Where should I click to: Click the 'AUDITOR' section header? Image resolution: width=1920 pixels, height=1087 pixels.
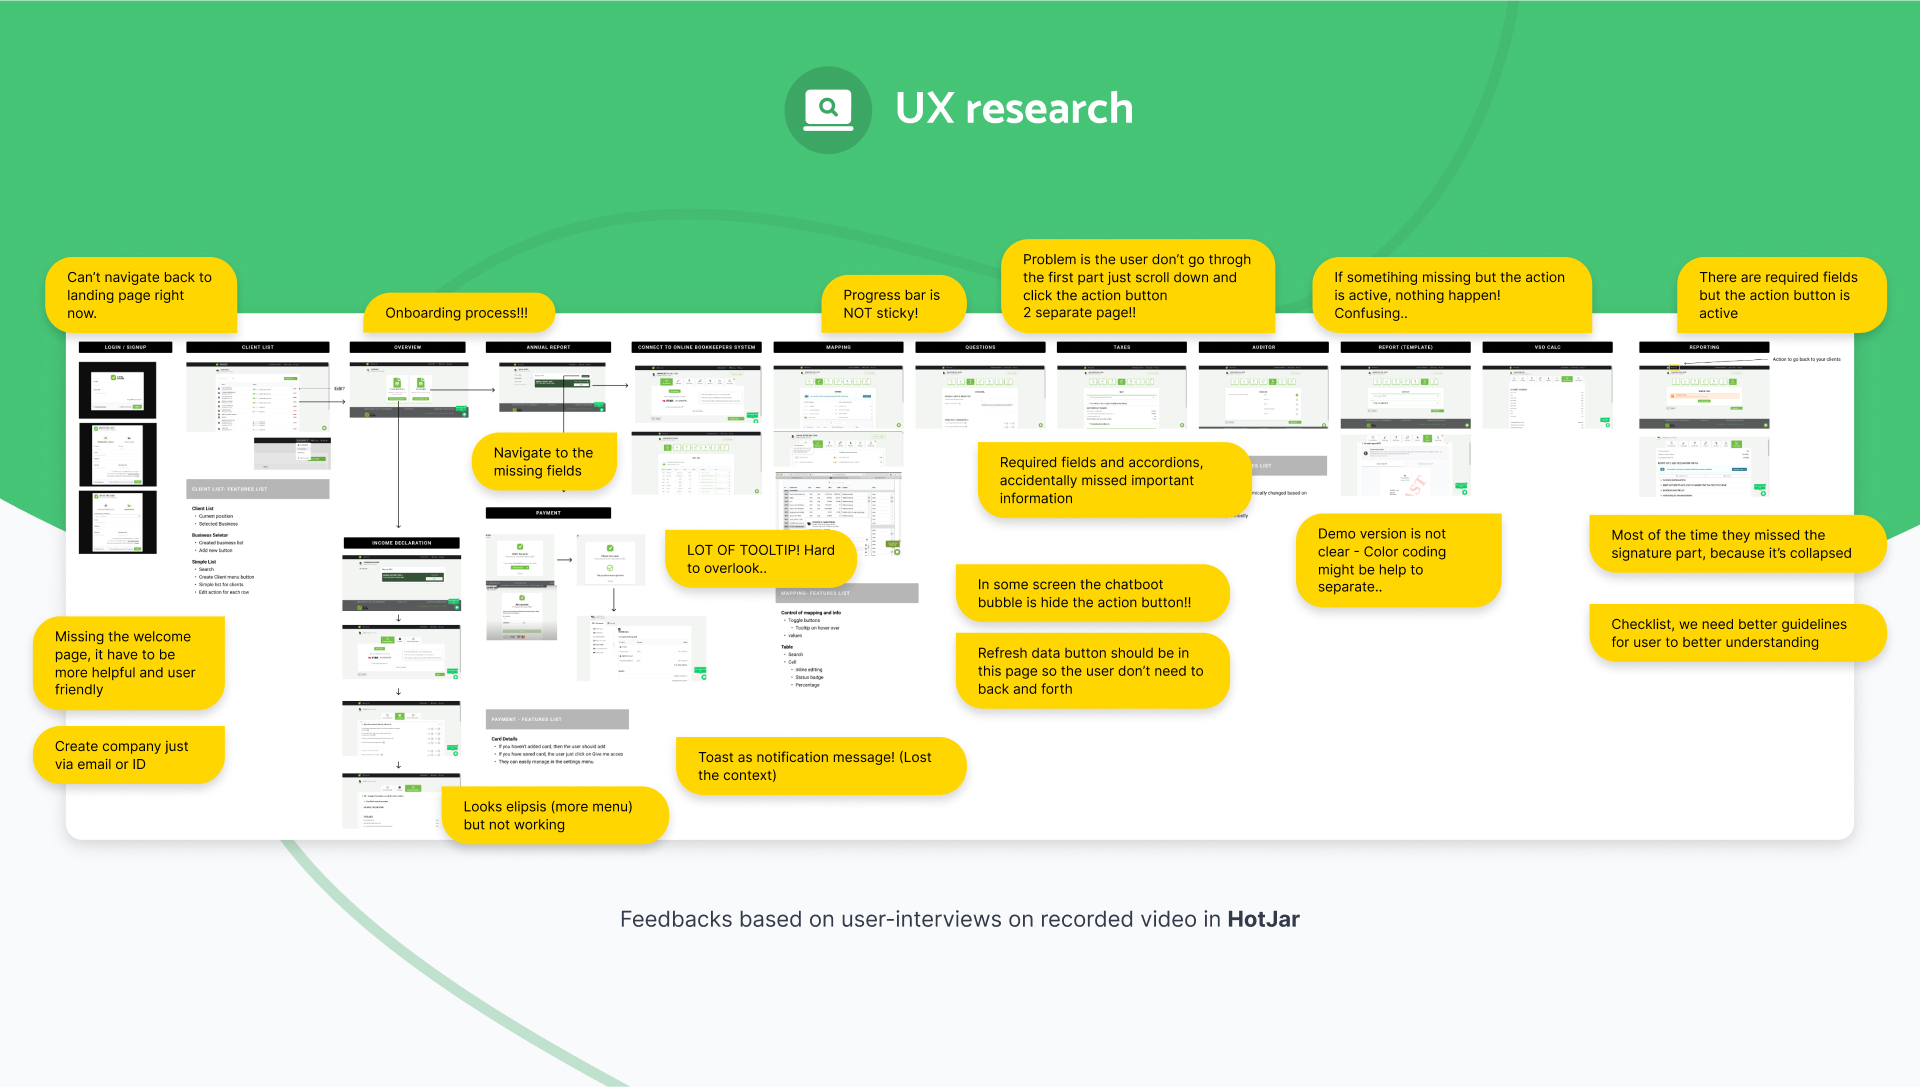[x=1263, y=347]
